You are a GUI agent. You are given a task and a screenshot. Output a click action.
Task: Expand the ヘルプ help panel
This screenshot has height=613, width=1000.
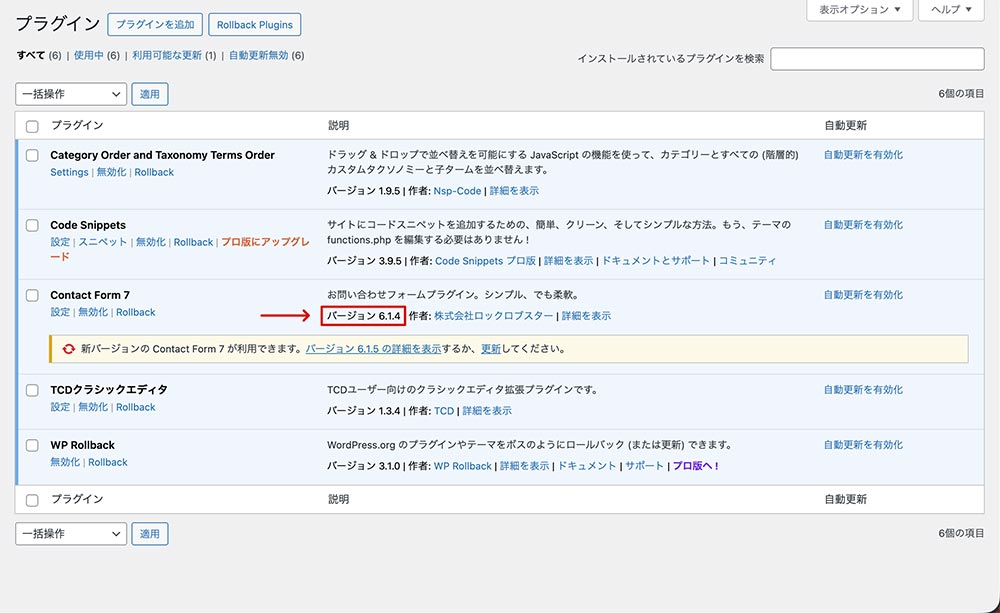click(951, 10)
